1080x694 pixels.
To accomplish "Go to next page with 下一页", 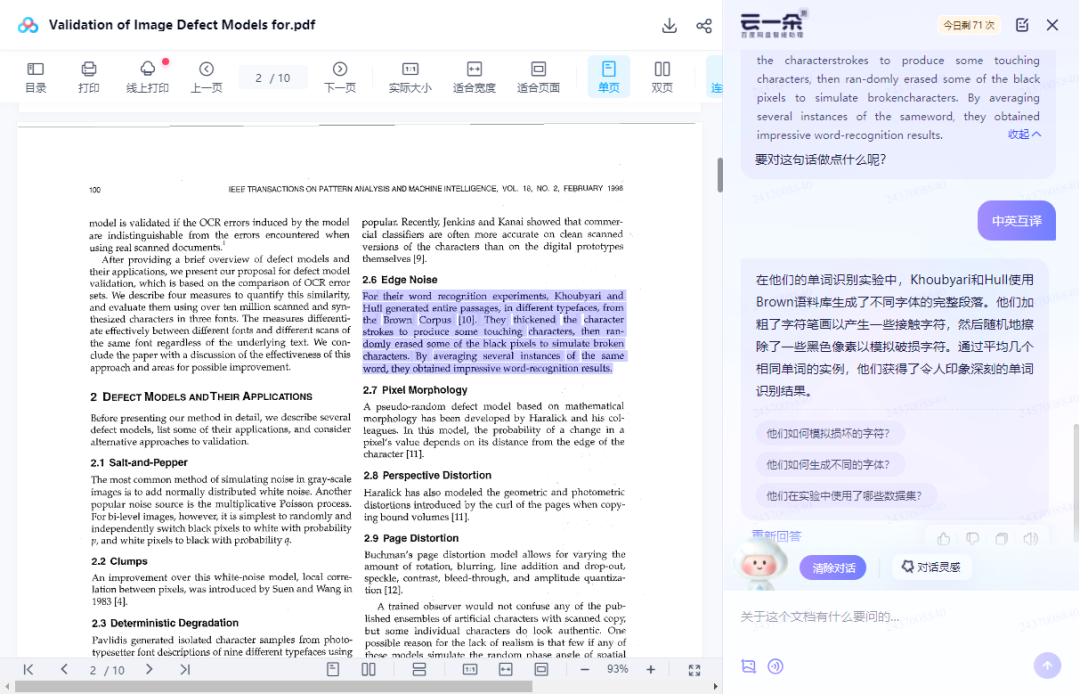I will 340,76.
